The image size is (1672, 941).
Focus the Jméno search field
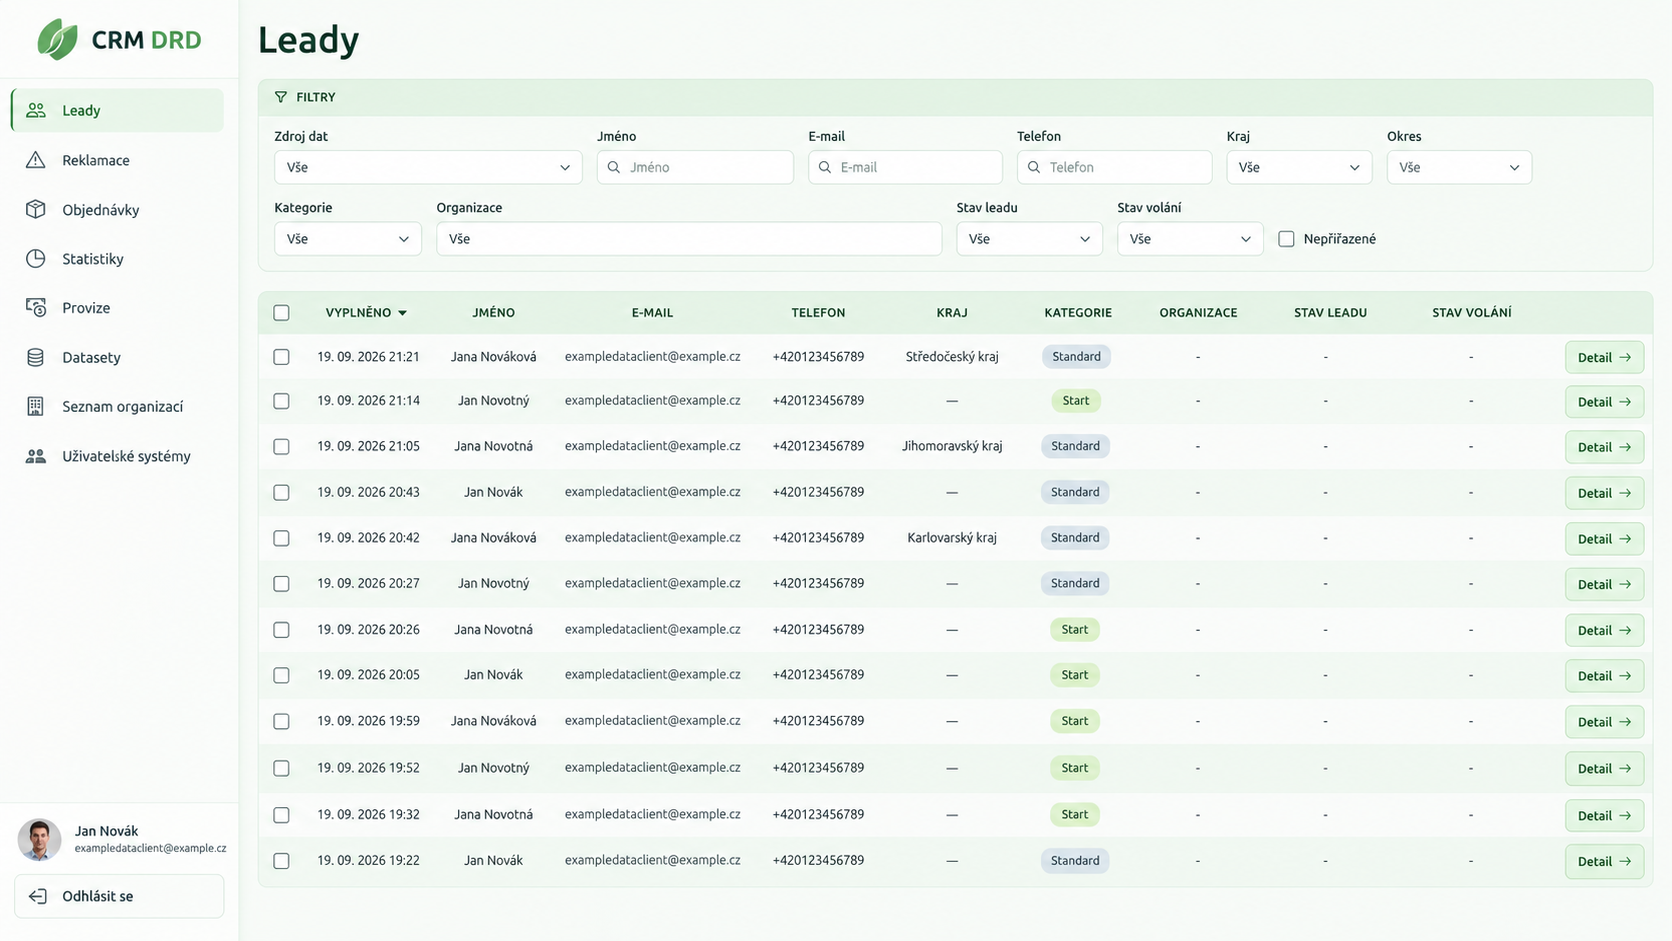(695, 167)
